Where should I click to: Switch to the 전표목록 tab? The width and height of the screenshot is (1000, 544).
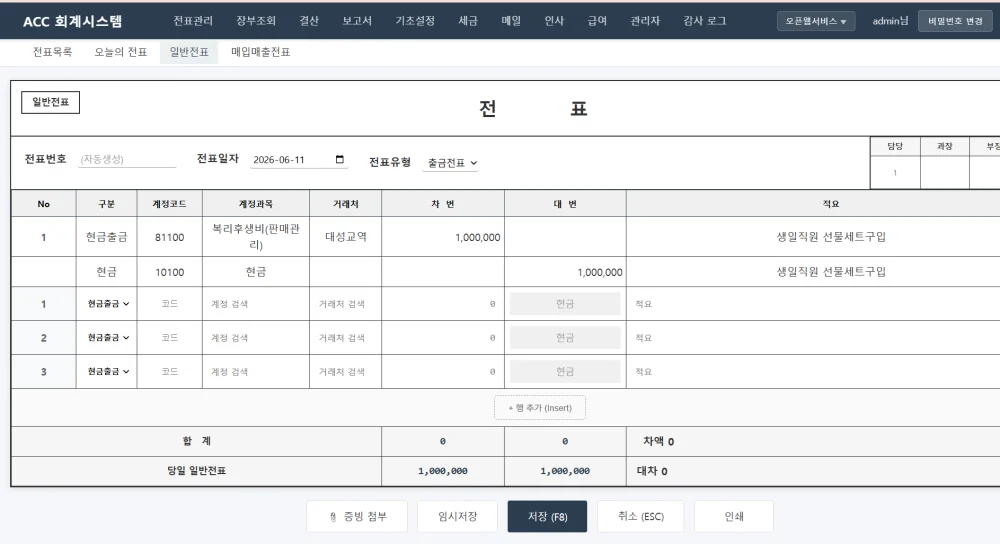coord(52,52)
